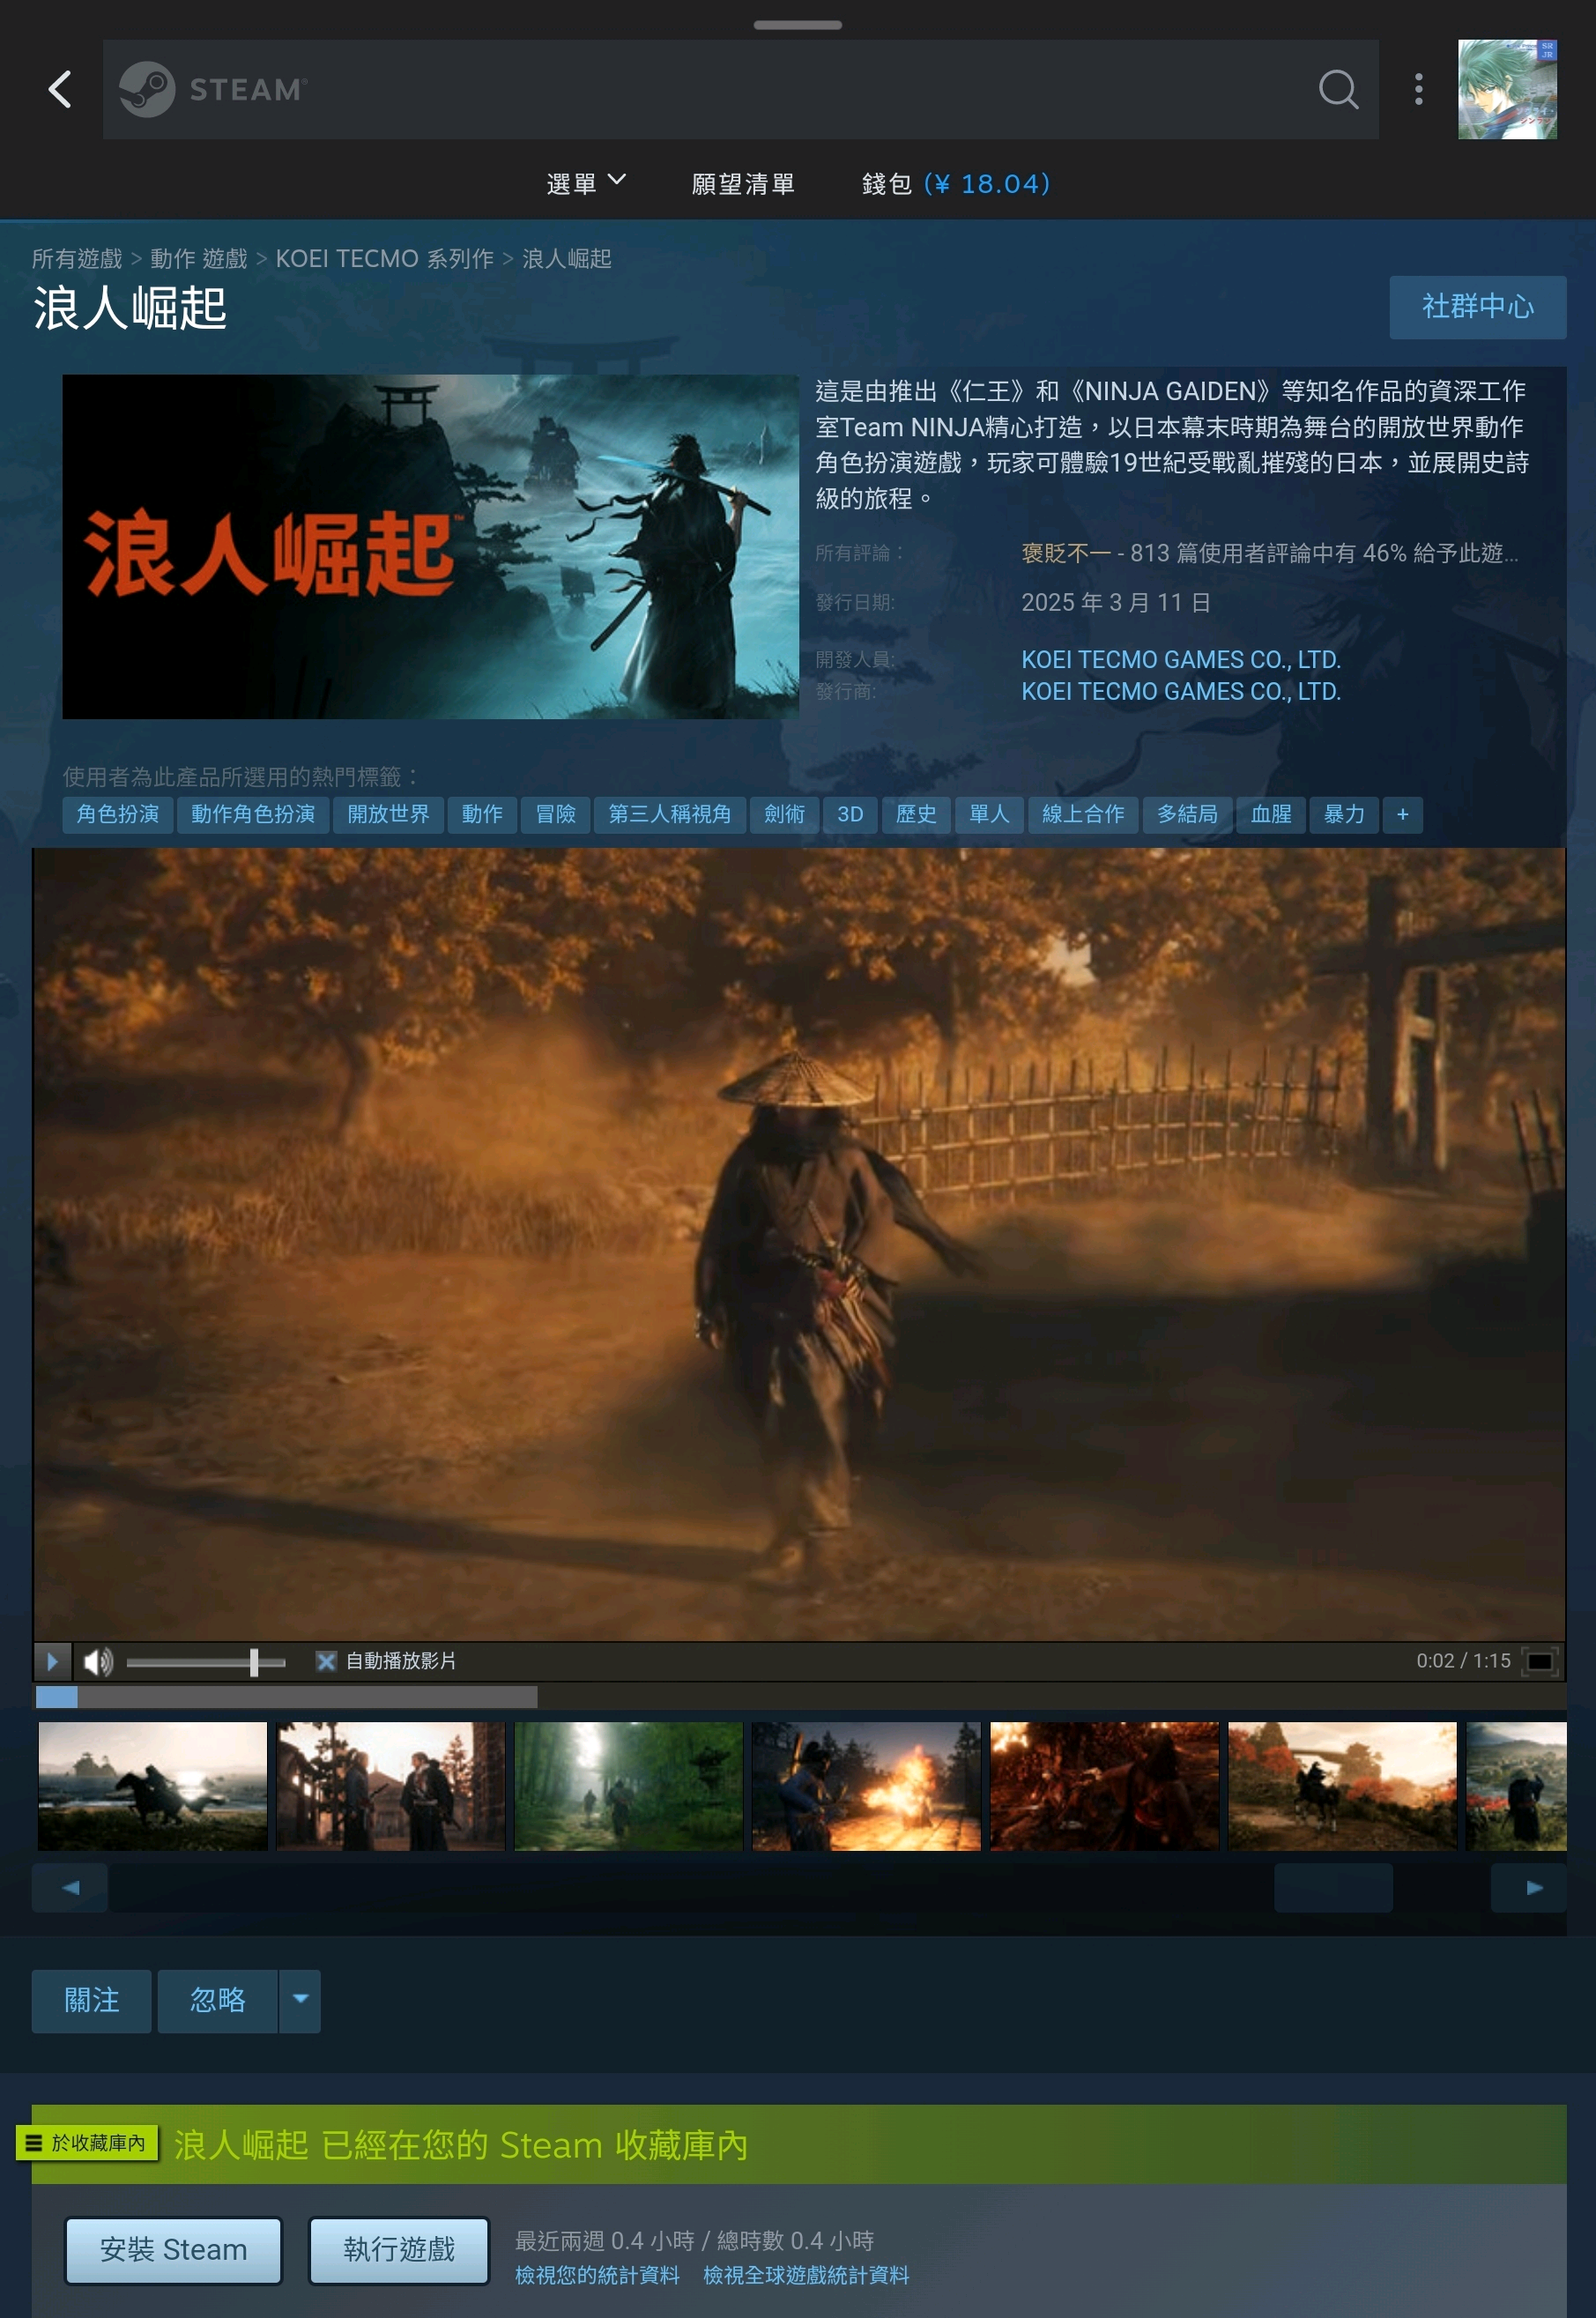Select the 動作角色扮演 tag
The width and height of the screenshot is (1596, 2318).
pos(253,814)
